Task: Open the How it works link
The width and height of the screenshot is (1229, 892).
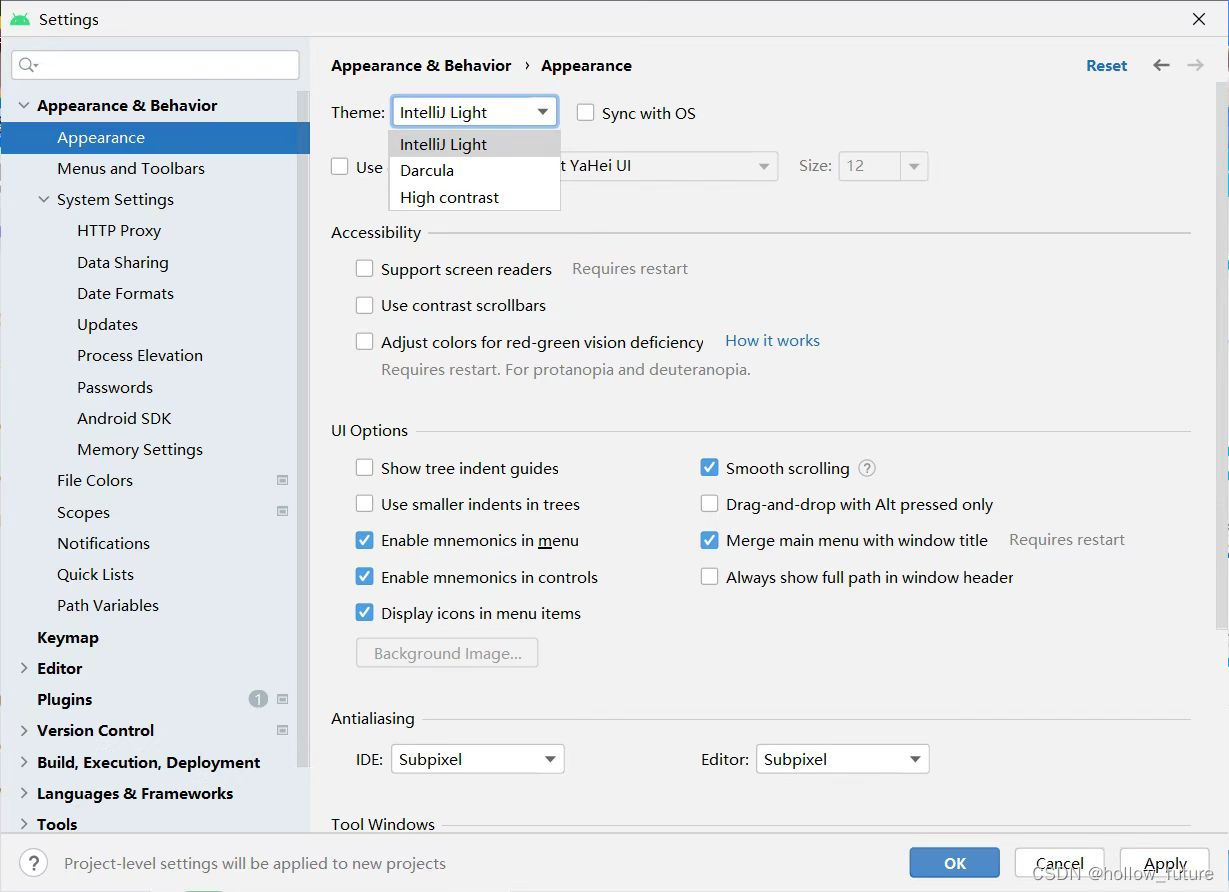Action: [772, 341]
